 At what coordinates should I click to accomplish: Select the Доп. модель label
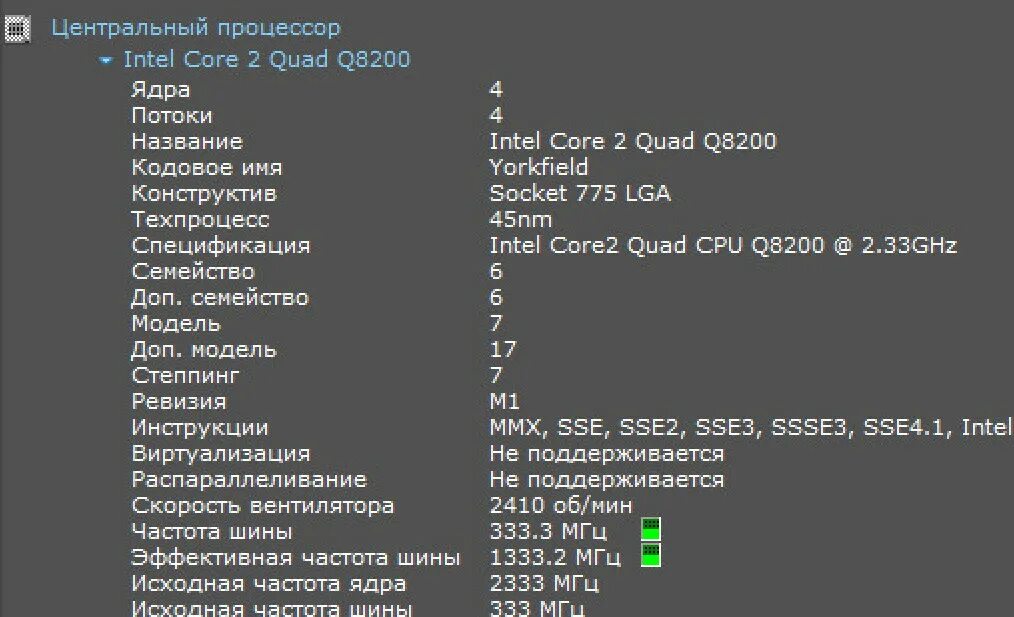[204, 350]
